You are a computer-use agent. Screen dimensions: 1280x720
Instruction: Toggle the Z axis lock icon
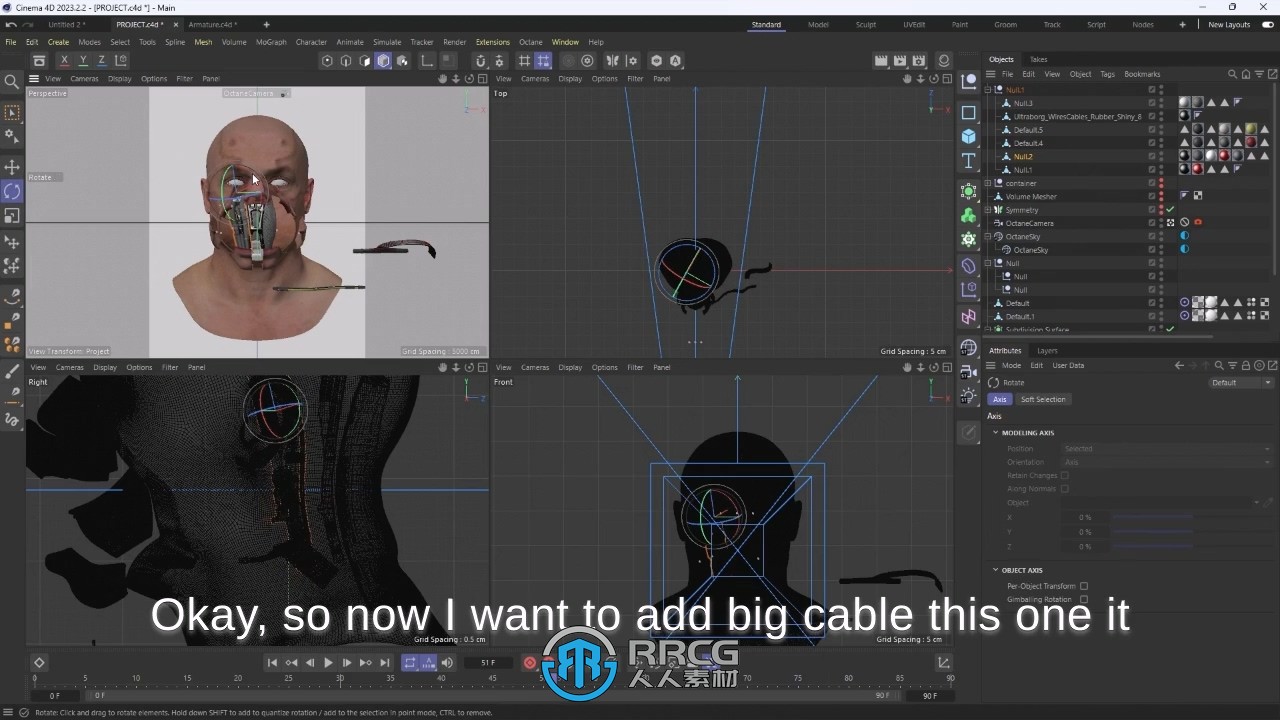tap(101, 61)
